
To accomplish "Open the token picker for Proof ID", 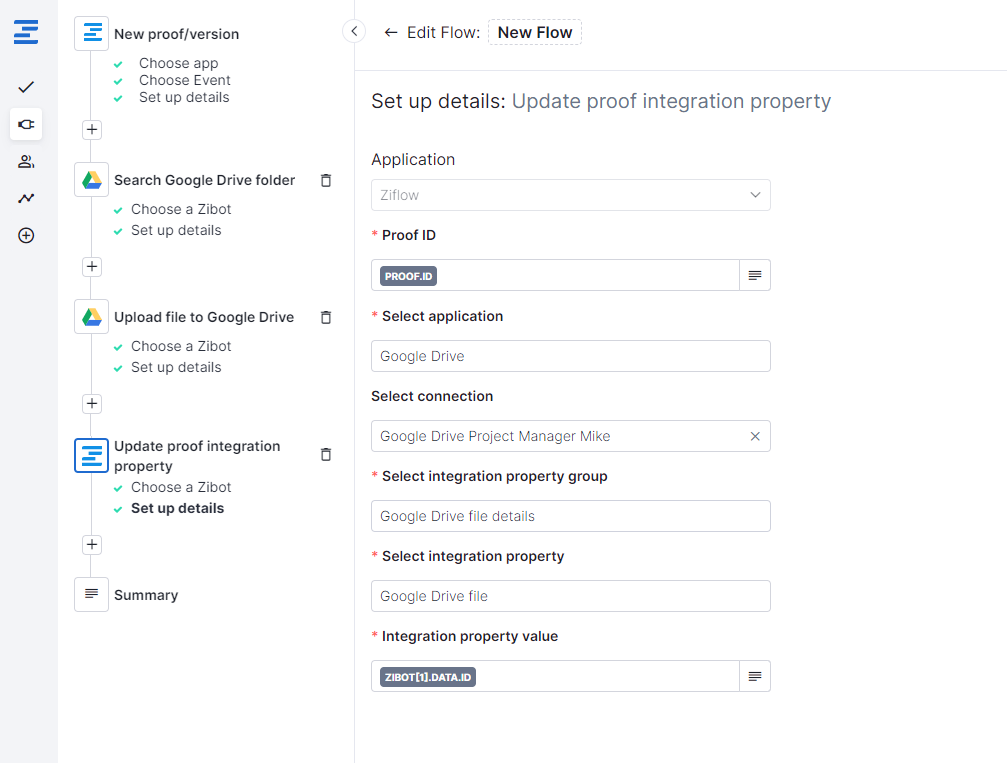I will (755, 275).
